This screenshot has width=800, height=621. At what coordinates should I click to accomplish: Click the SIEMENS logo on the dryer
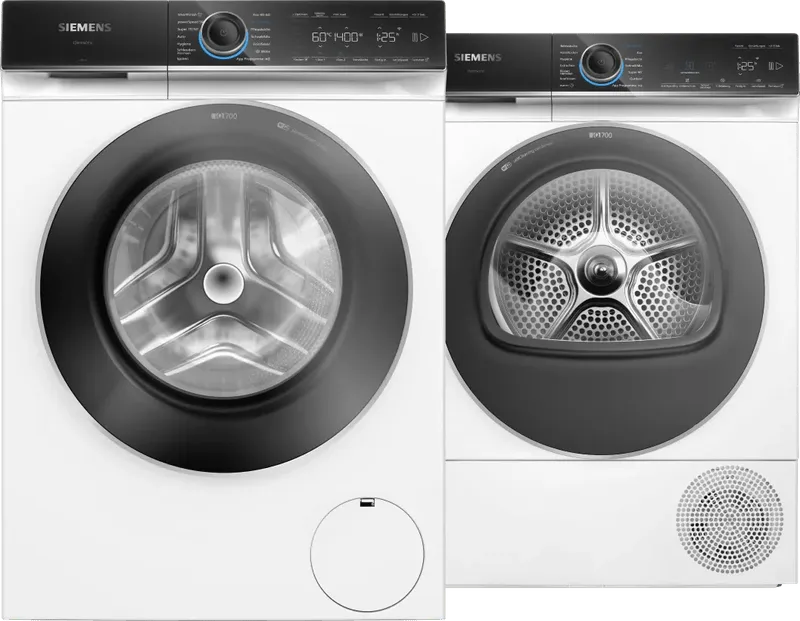(478, 58)
